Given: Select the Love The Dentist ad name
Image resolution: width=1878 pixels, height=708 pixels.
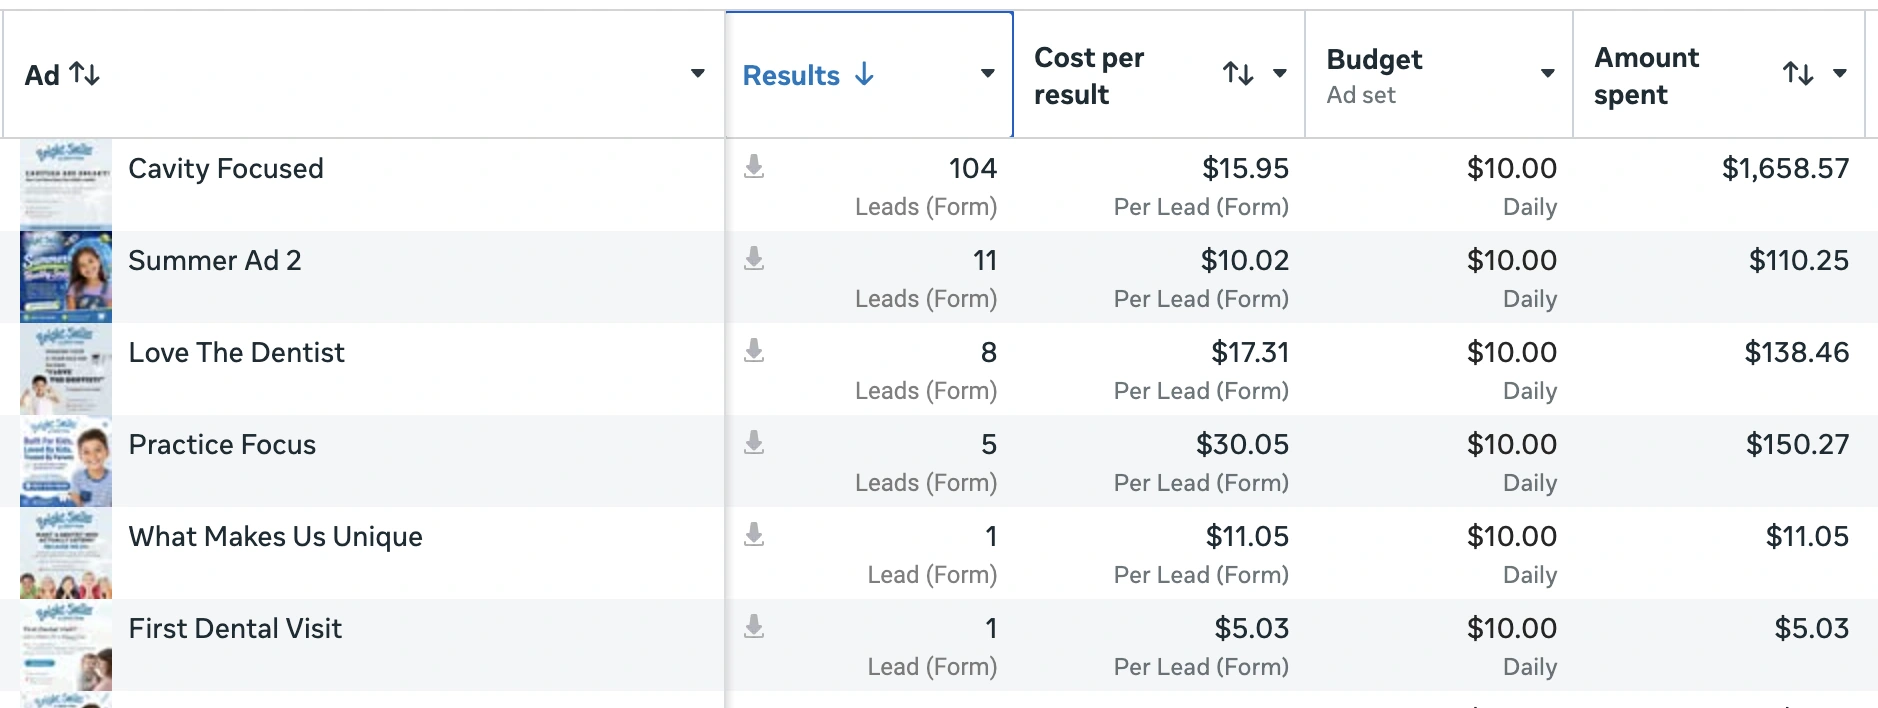Looking at the screenshot, I should click(237, 352).
